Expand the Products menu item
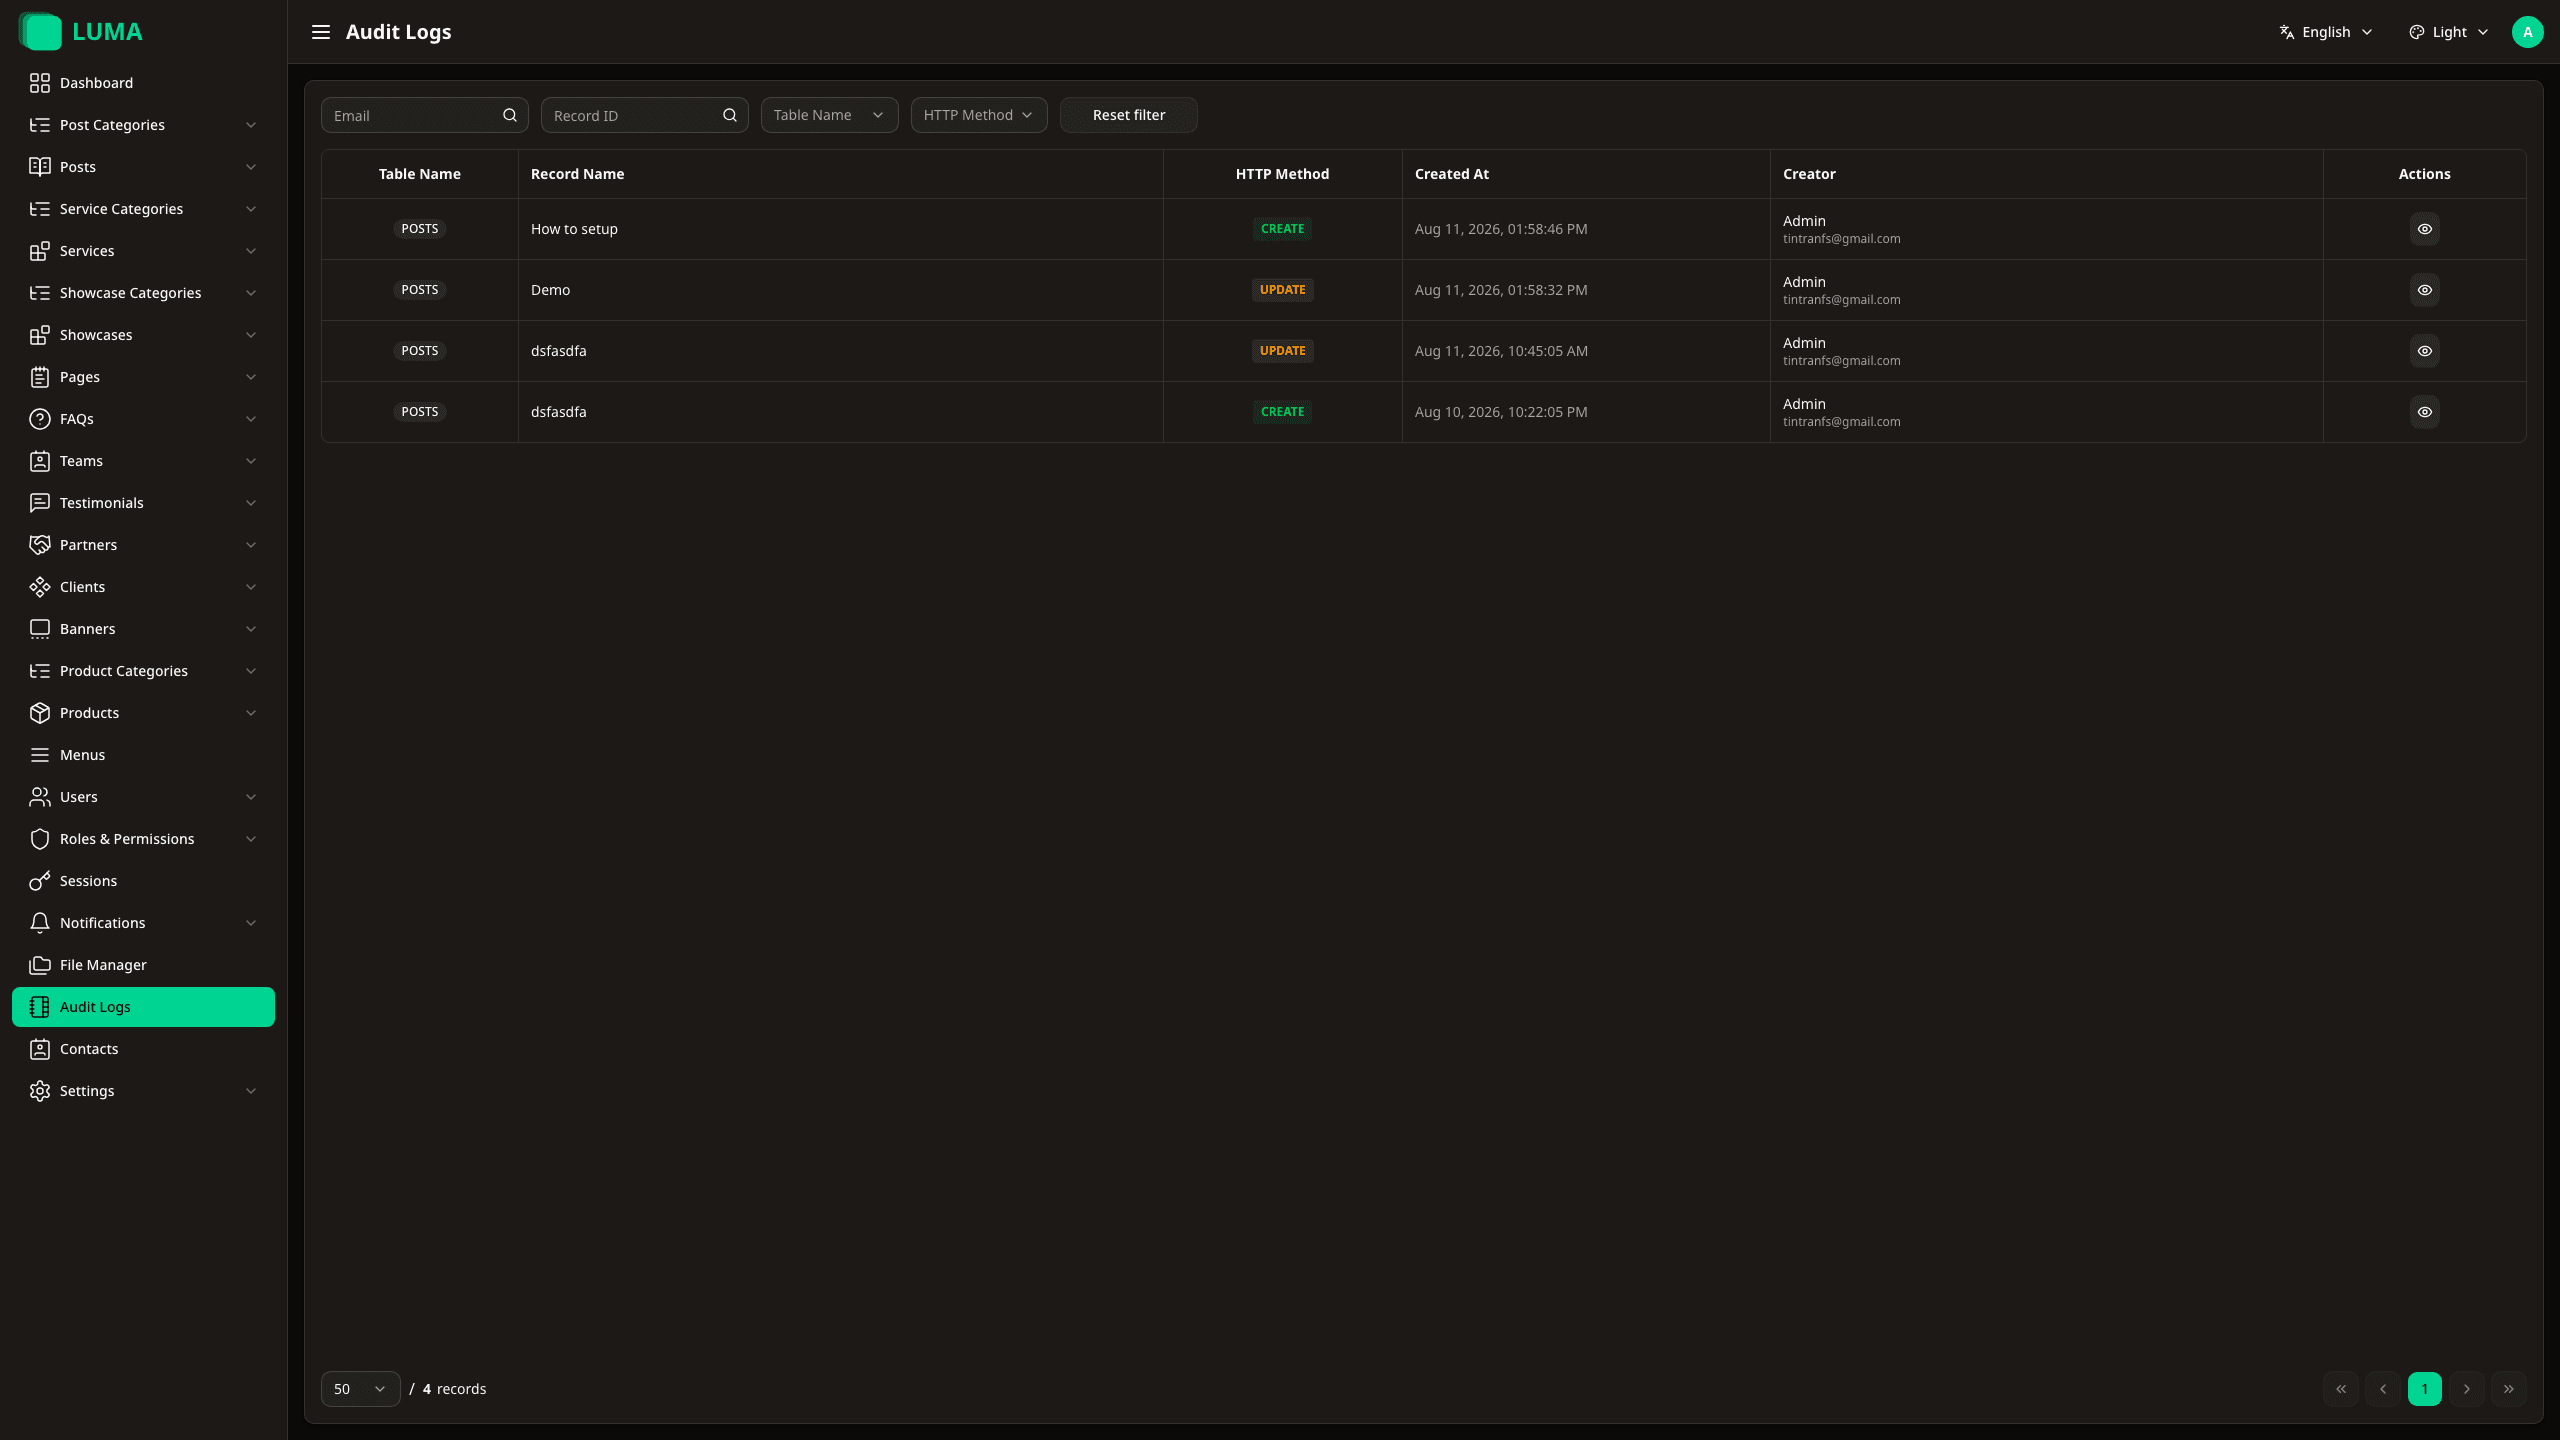Image resolution: width=2560 pixels, height=1440 pixels. 143,713
